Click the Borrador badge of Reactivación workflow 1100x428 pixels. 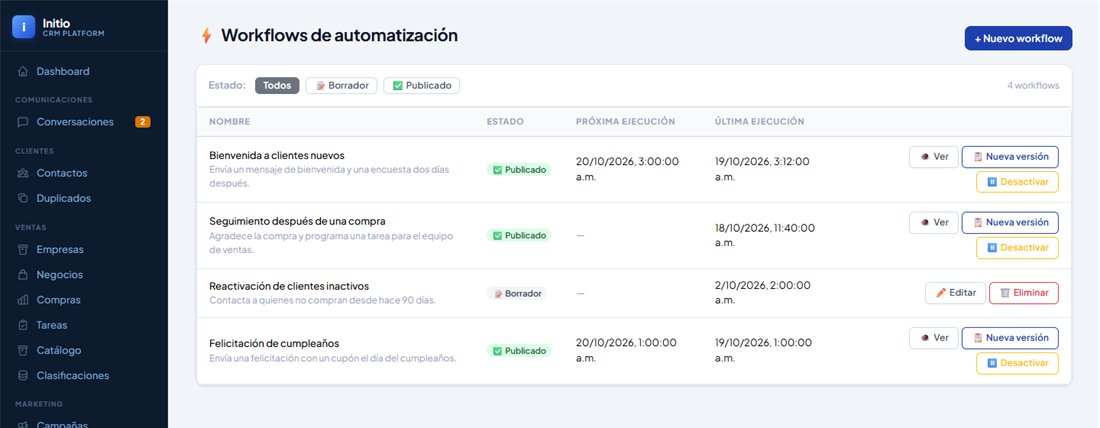click(517, 294)
